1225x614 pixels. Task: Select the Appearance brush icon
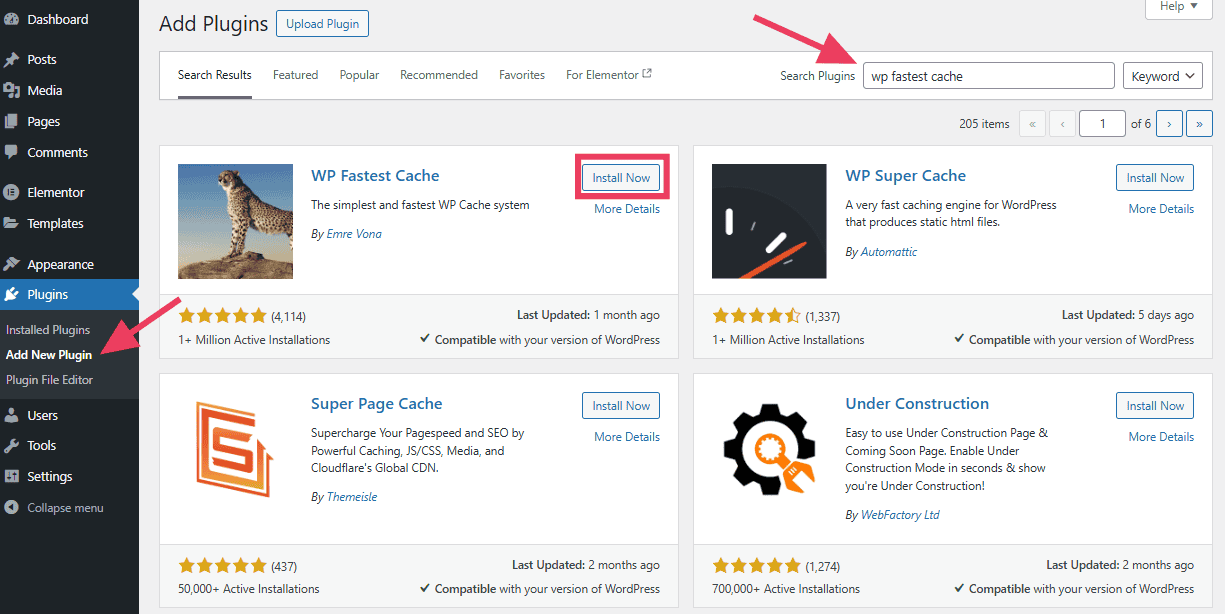pyautogui.click(x=14, y=263)
